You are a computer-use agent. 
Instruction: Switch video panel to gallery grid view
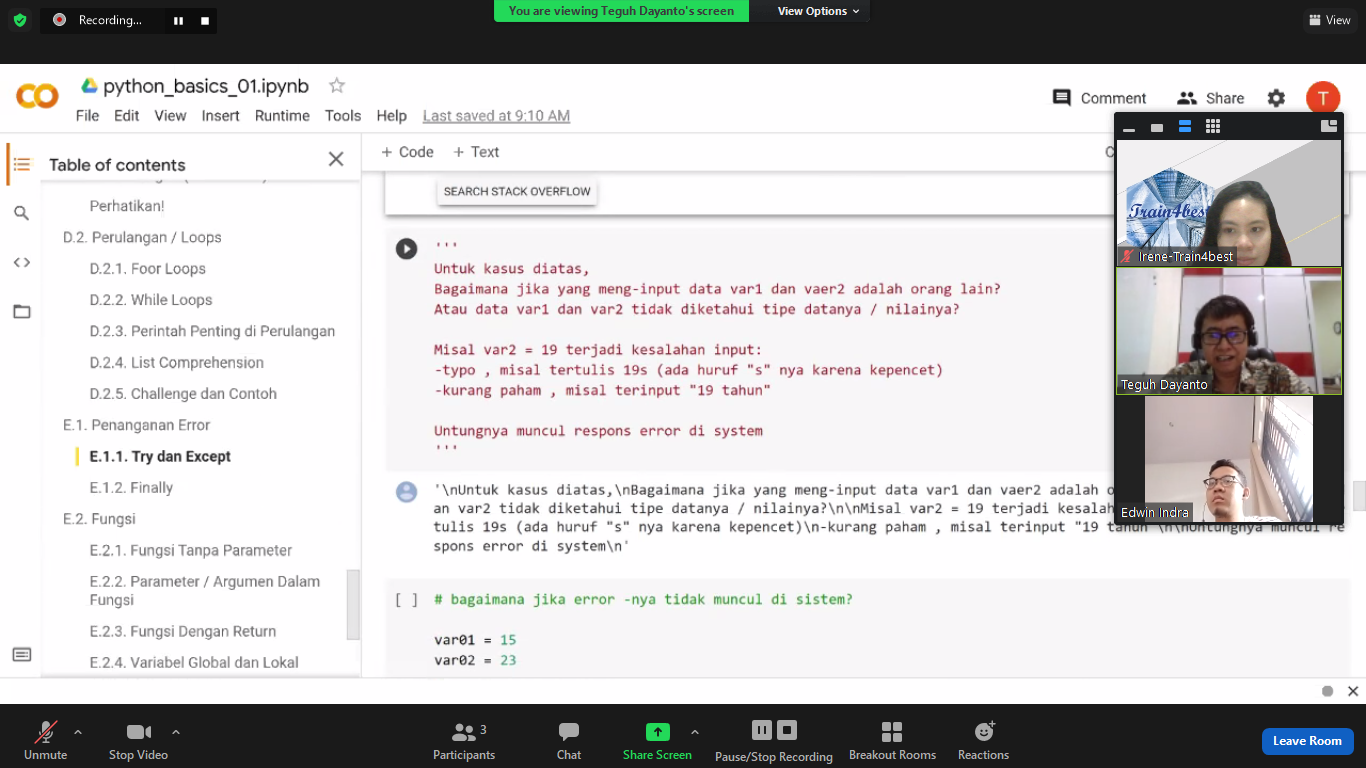tap(1213, 127)
